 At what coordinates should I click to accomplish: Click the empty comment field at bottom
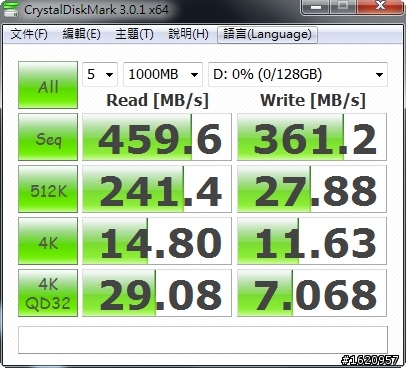point(203,340)
